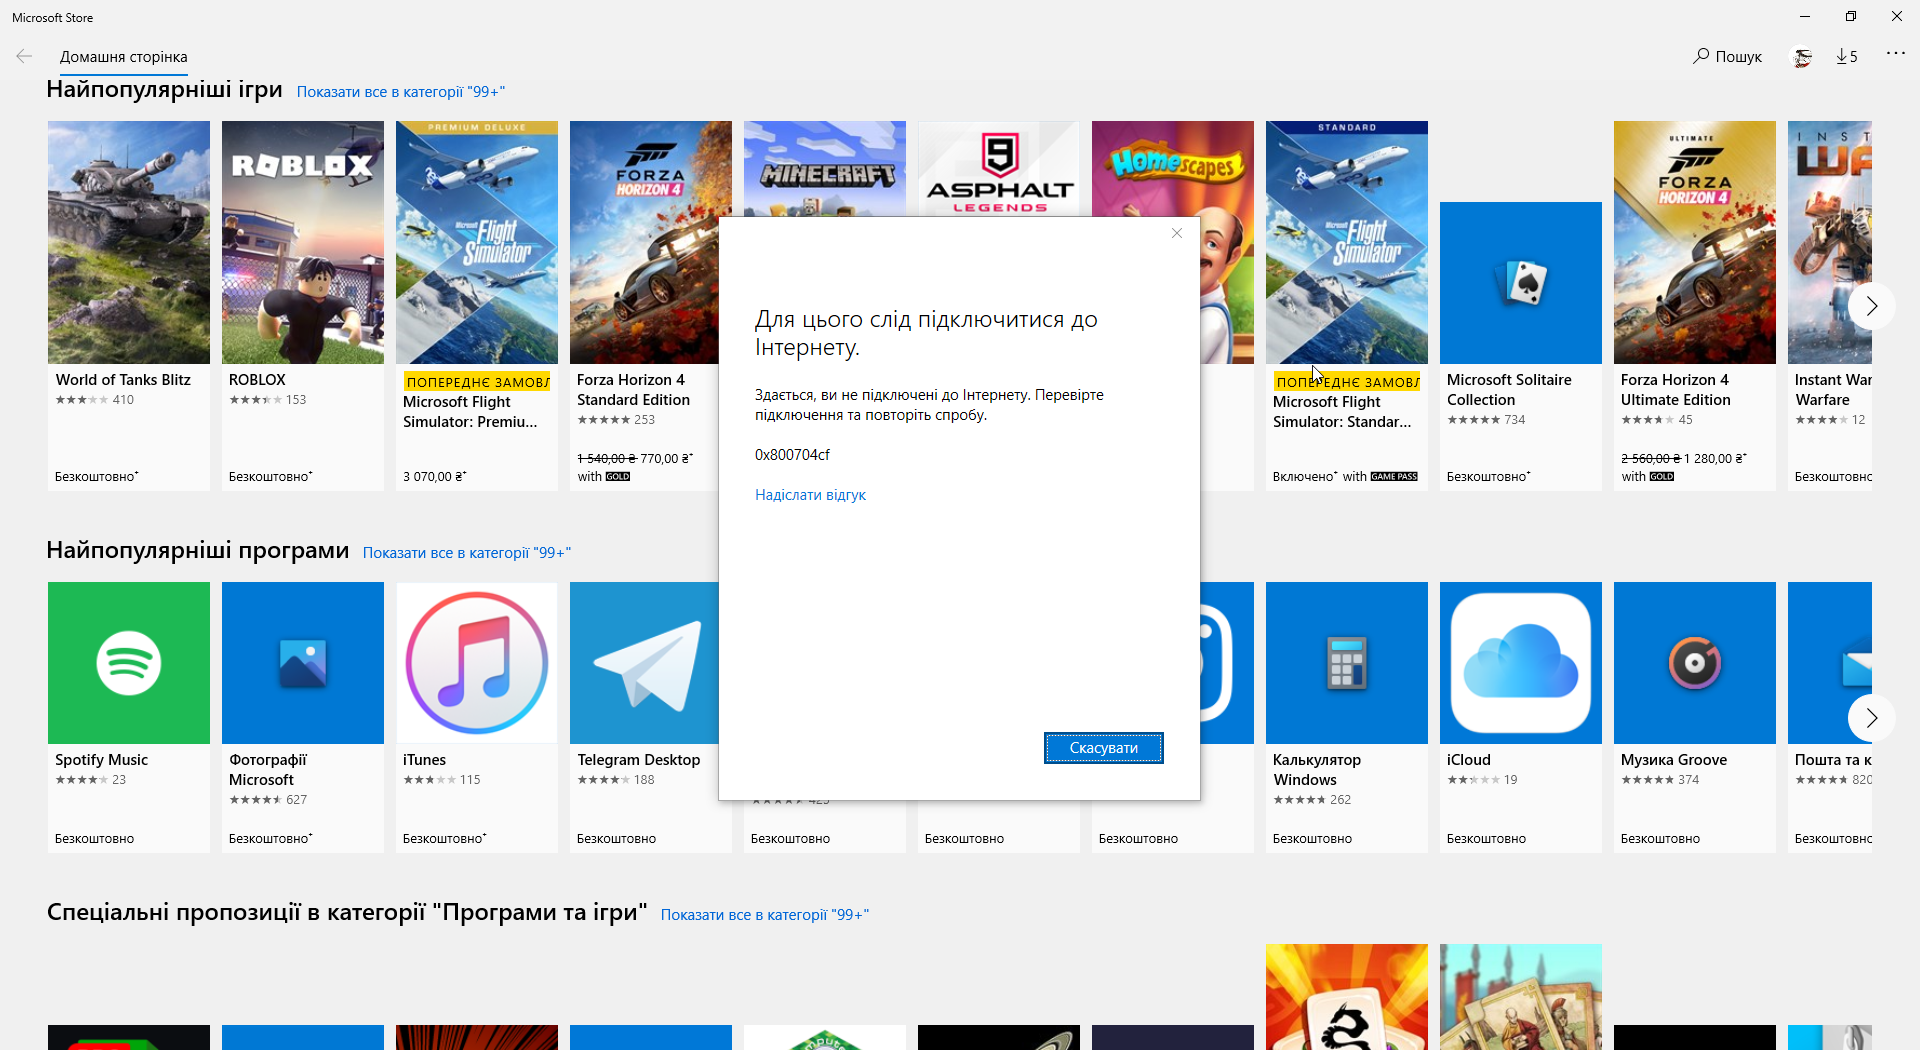
Task: Click the iCloud title text
Action: coord(1468,760)
